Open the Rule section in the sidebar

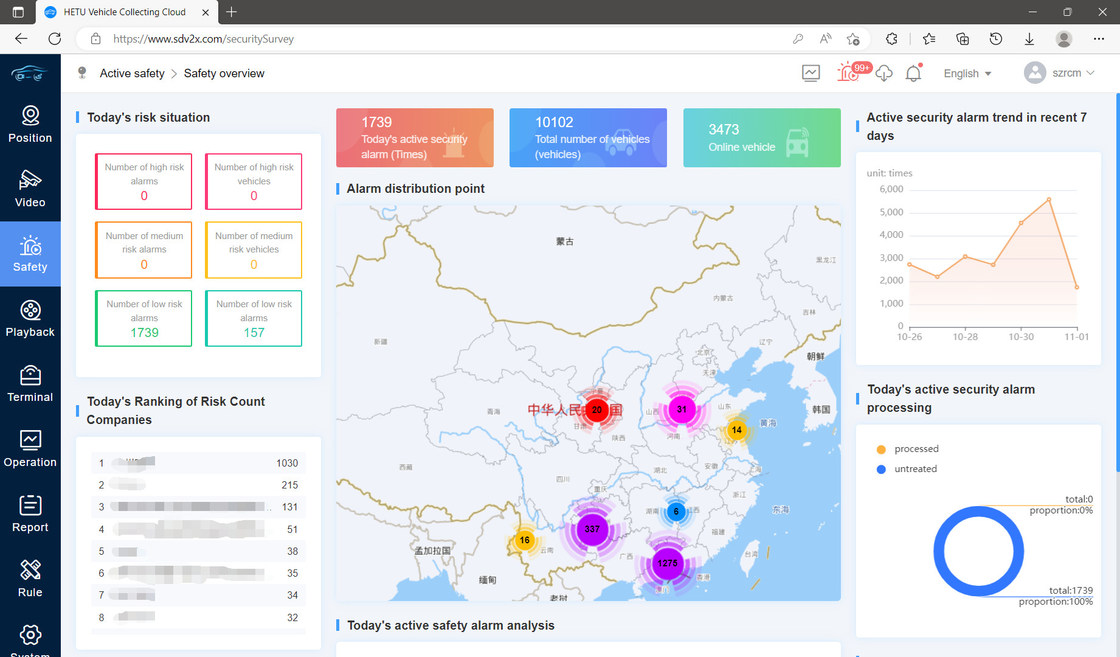tap(30, 579)
